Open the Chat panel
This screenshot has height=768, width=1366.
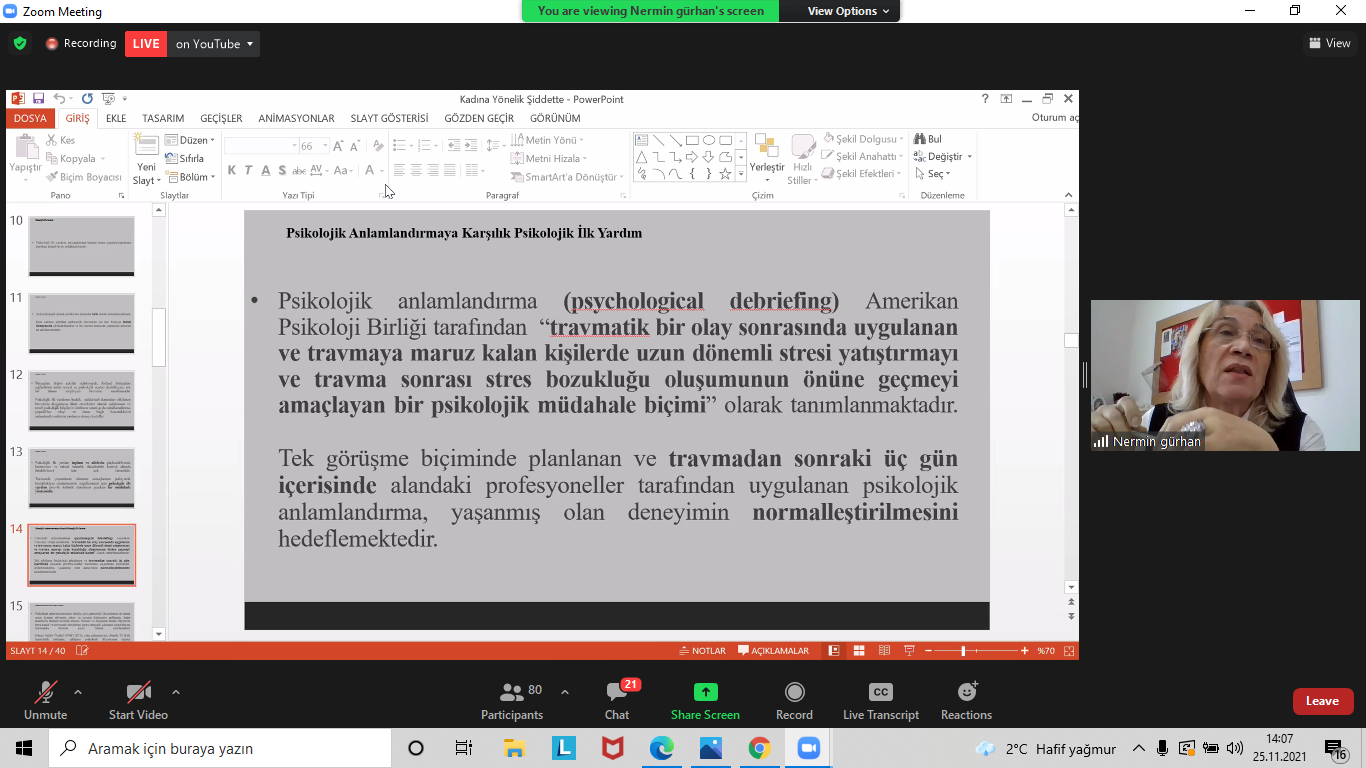617,693
